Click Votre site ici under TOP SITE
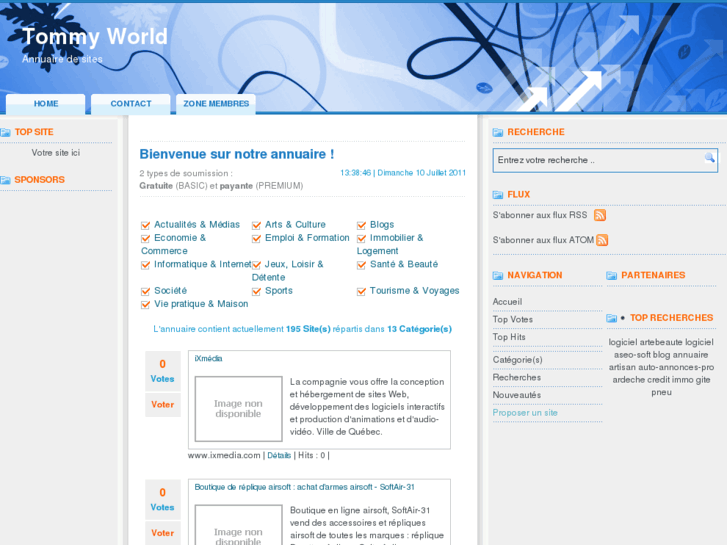The height and width of the screenshot is (545, 727). point(56,153)
